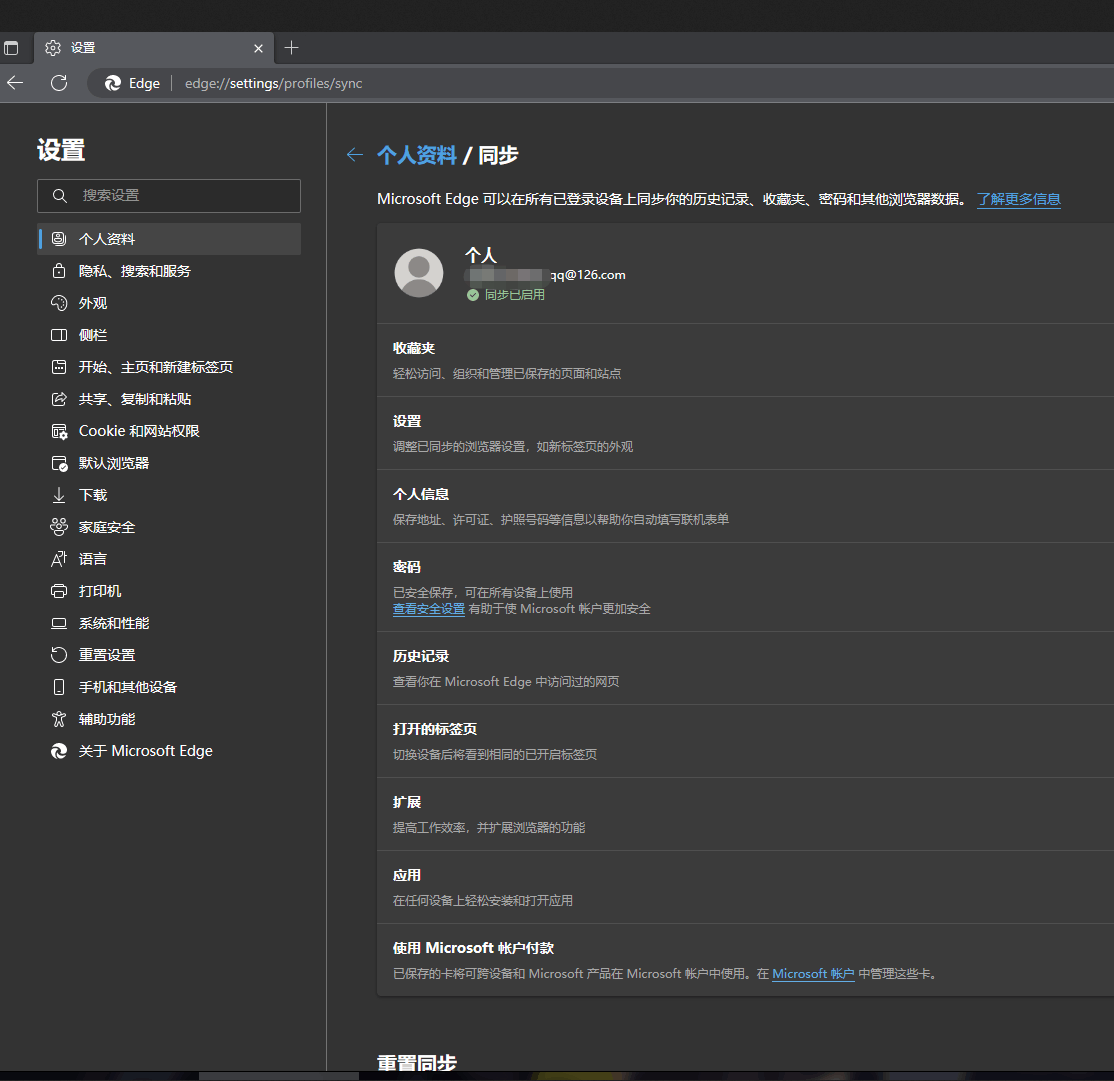Screen dimensions: 1114x1081
Task: Open 共享、复制和粘贴 settings
Action: pyautogui.click(x=169, y=399)
